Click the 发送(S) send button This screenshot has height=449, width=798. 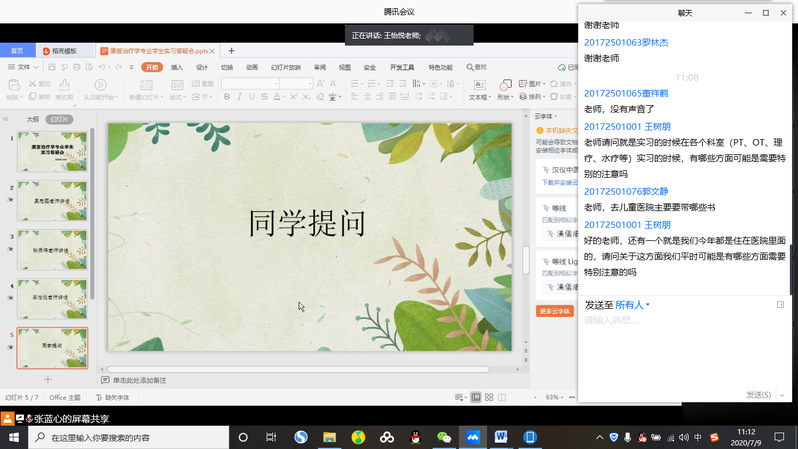[759, 395]
